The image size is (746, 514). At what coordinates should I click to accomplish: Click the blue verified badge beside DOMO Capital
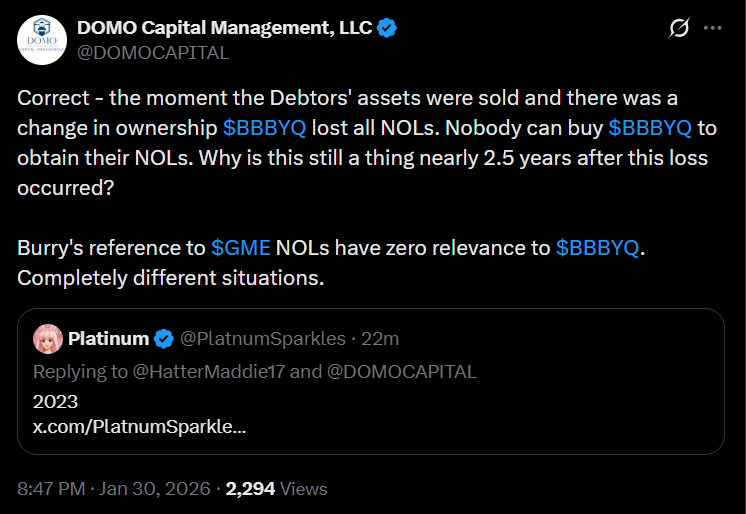coord(387,29)
